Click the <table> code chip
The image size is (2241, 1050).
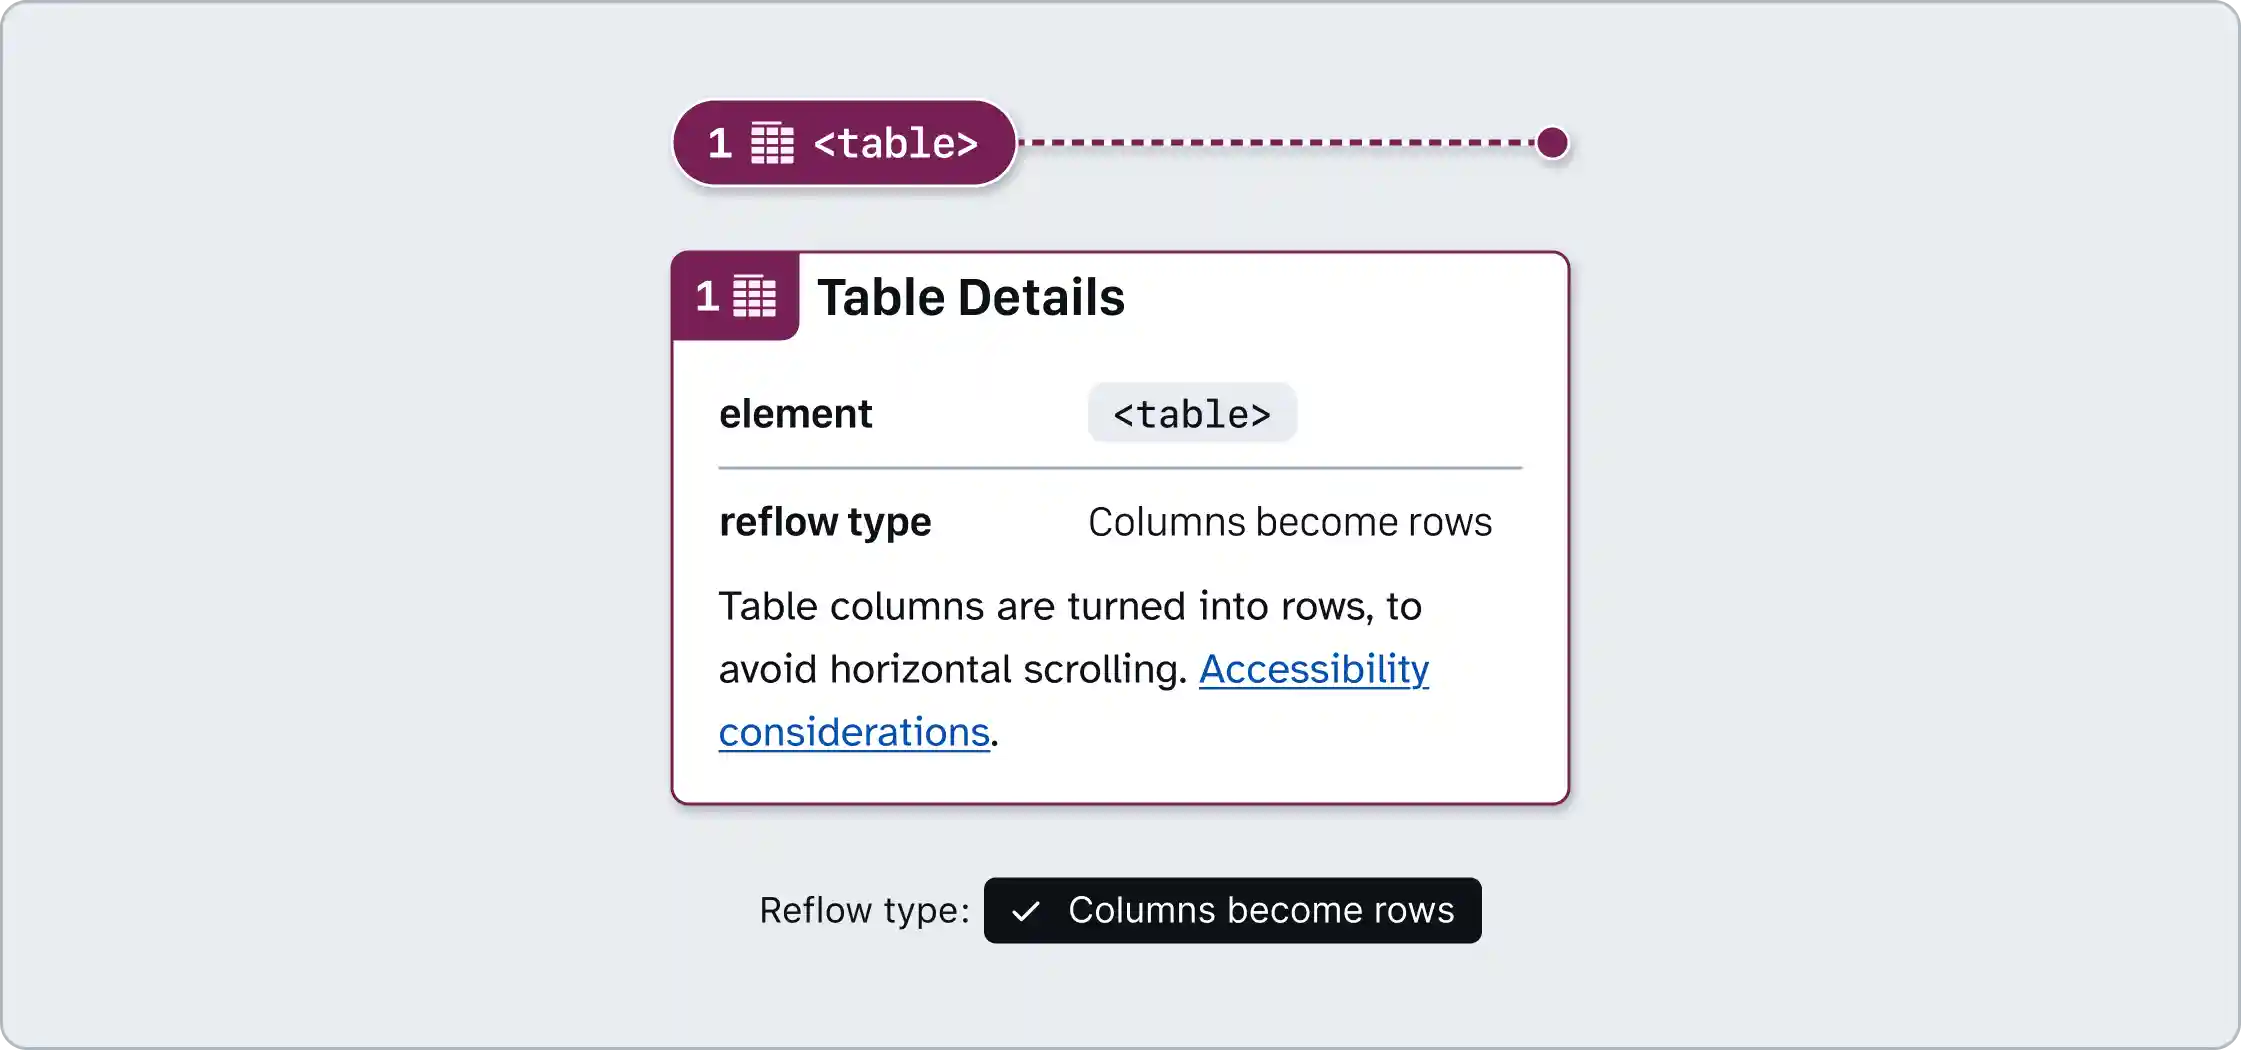(x=1191, y=412)
